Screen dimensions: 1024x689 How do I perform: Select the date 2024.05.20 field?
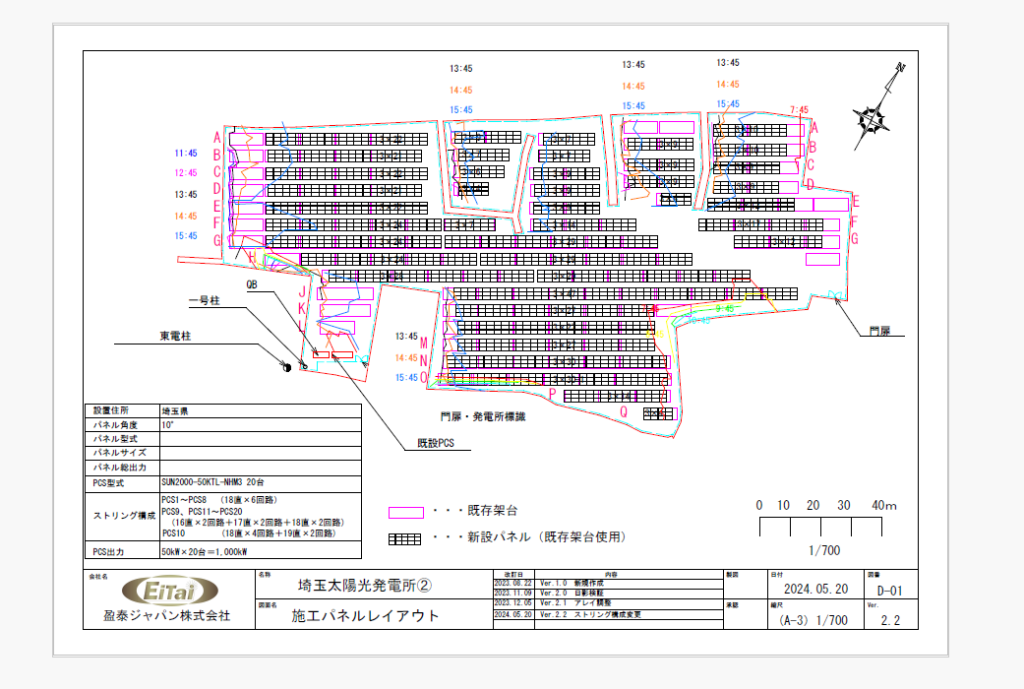[x=816, y=589]
